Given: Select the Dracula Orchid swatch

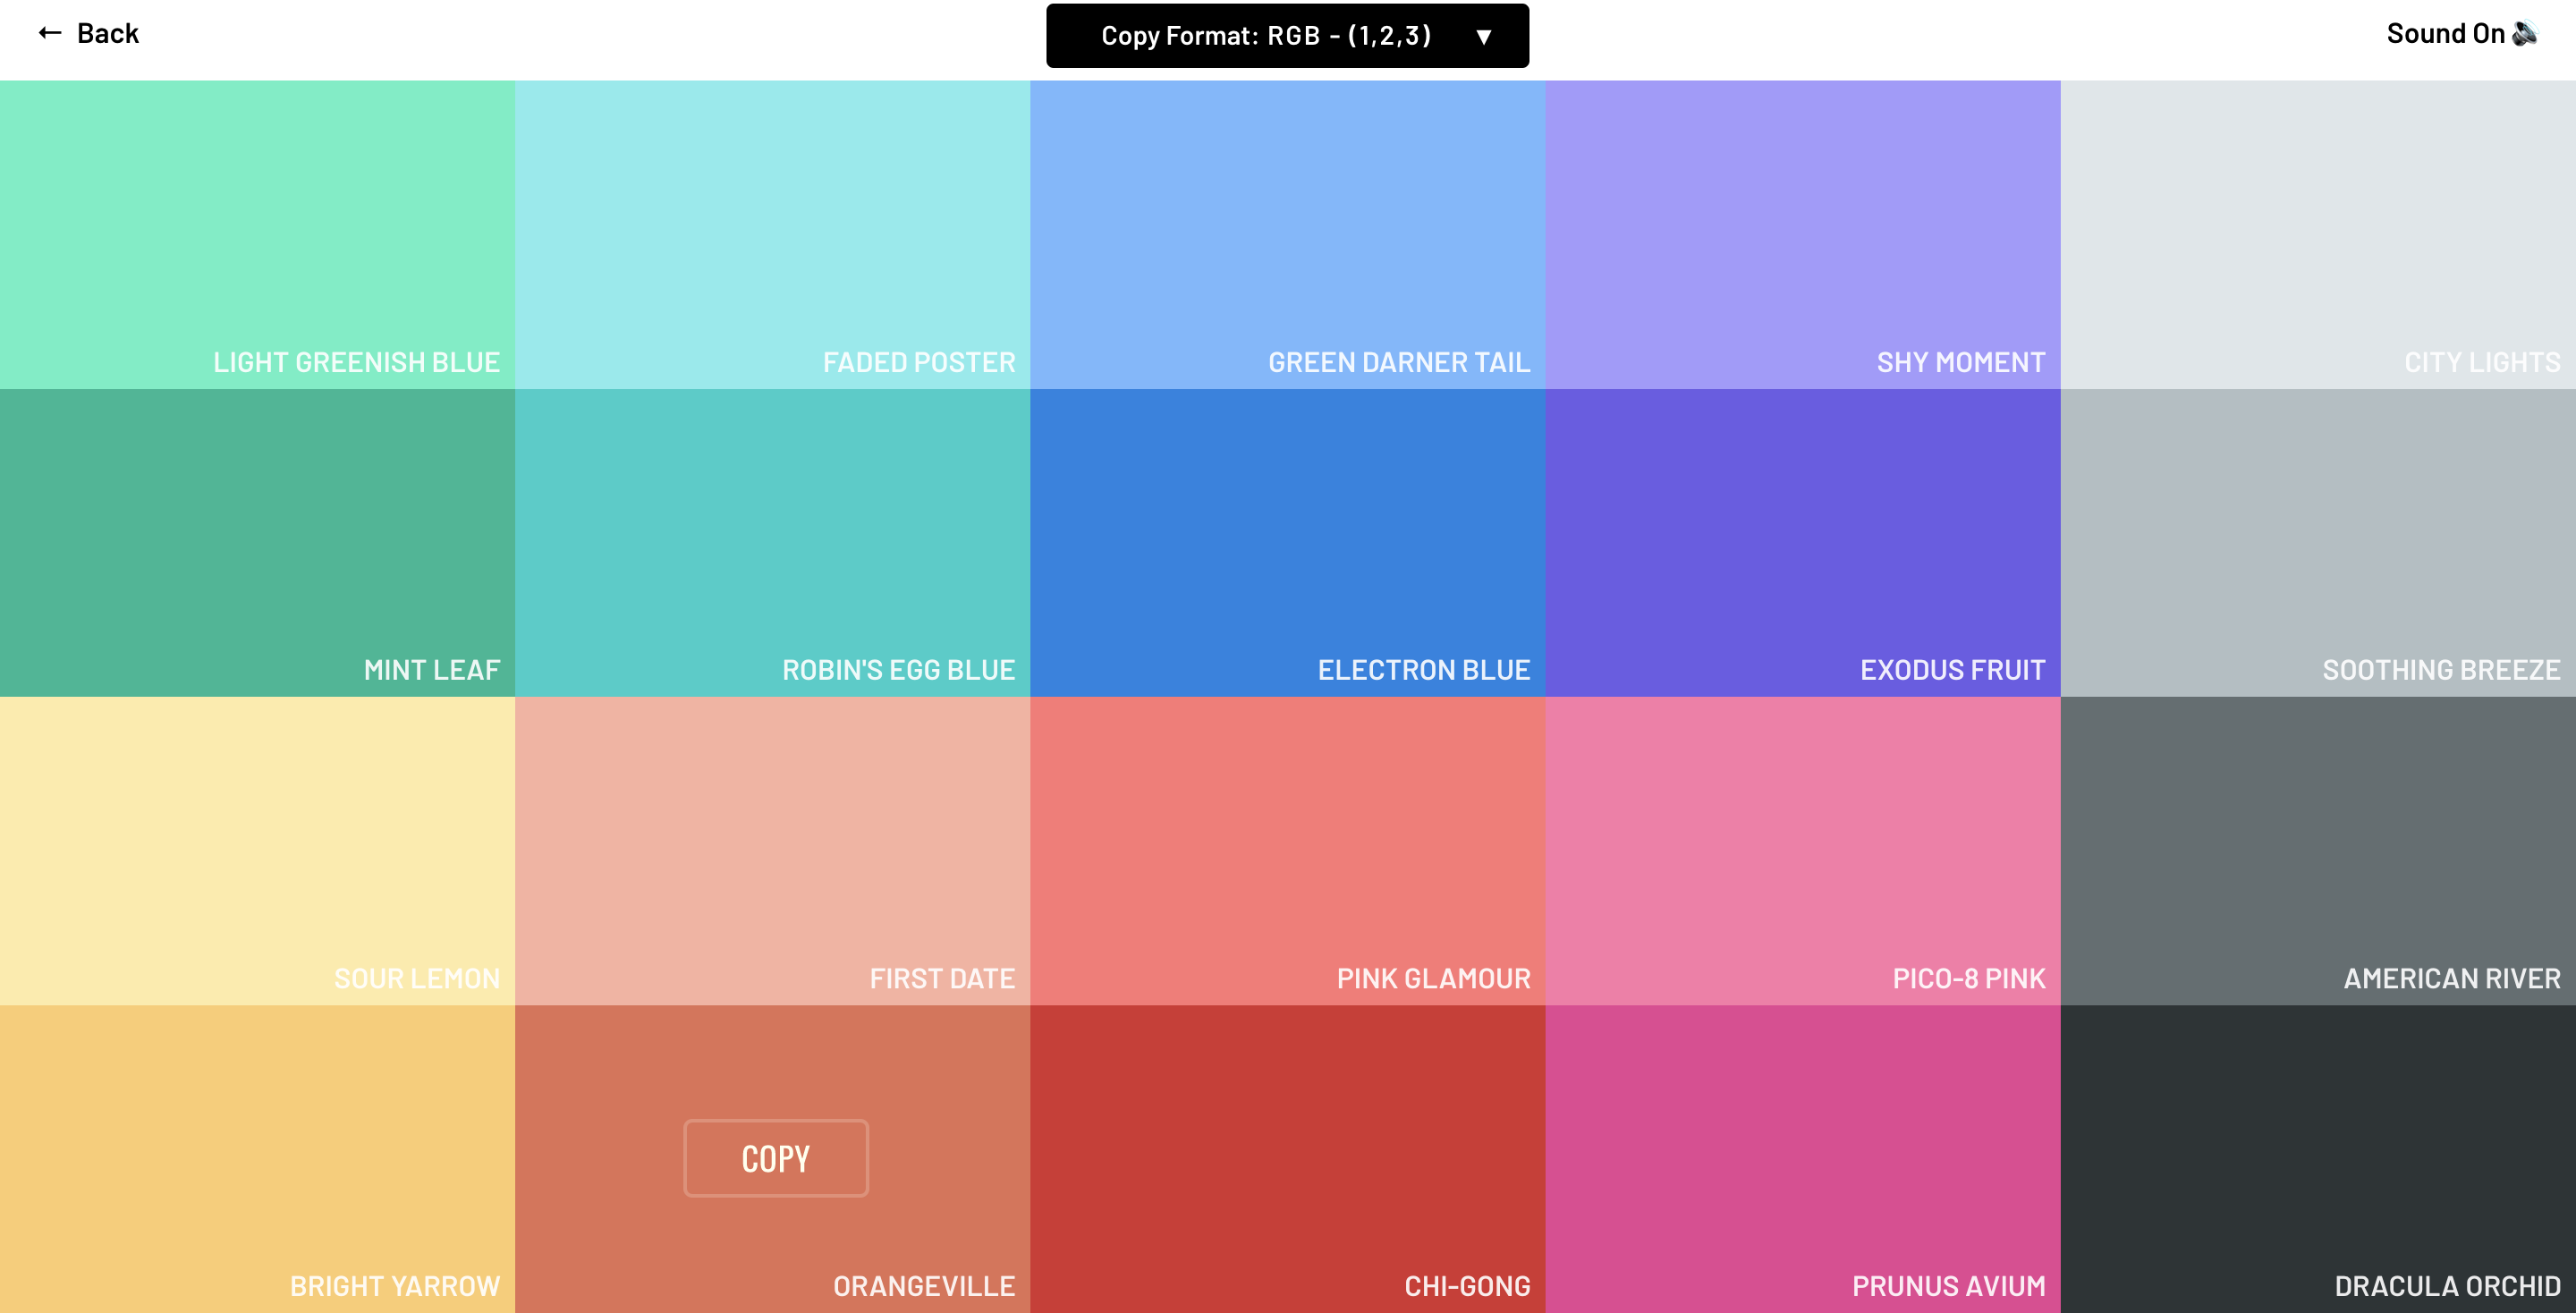Looking at the screenshot, I should (x=2317, y=1158).
